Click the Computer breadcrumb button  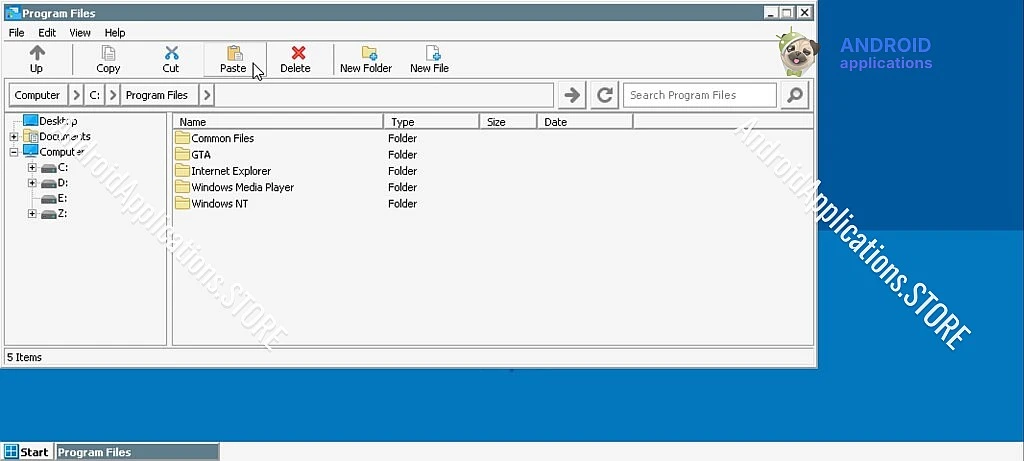(x=37, y=95)
